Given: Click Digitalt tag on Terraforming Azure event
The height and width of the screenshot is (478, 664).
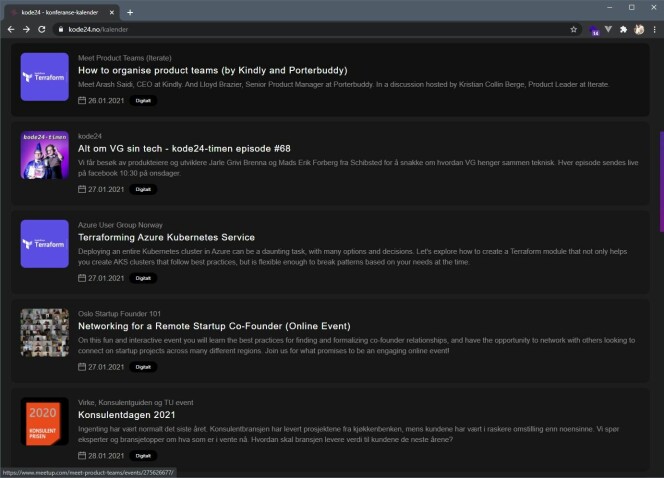Looking at the screenshot, I should pos(143,278).
